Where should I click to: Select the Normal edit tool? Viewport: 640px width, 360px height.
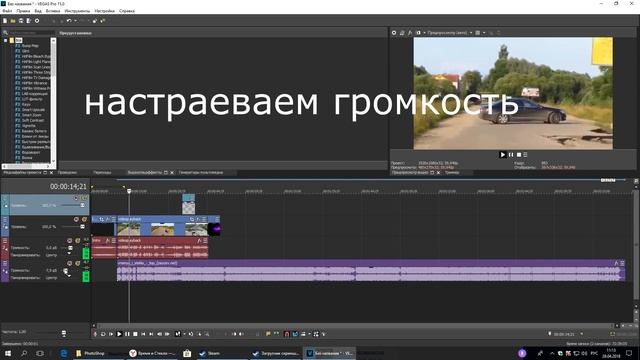tap(178, 334)
